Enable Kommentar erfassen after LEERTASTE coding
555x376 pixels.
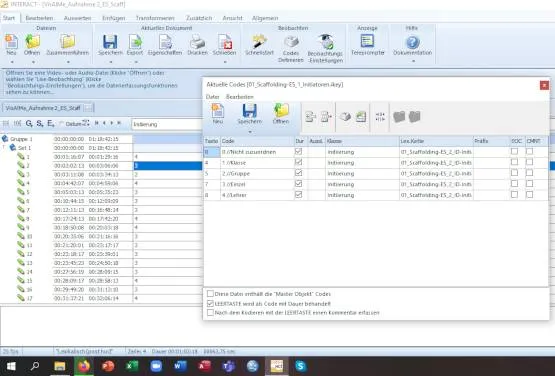coord(210,313)
